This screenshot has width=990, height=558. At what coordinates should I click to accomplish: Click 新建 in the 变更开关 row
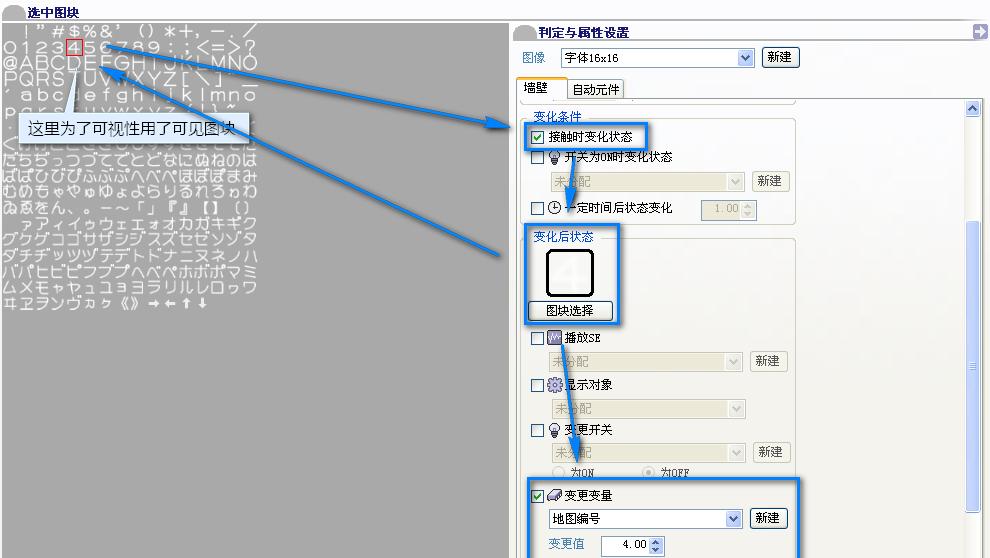coord(772,452)
